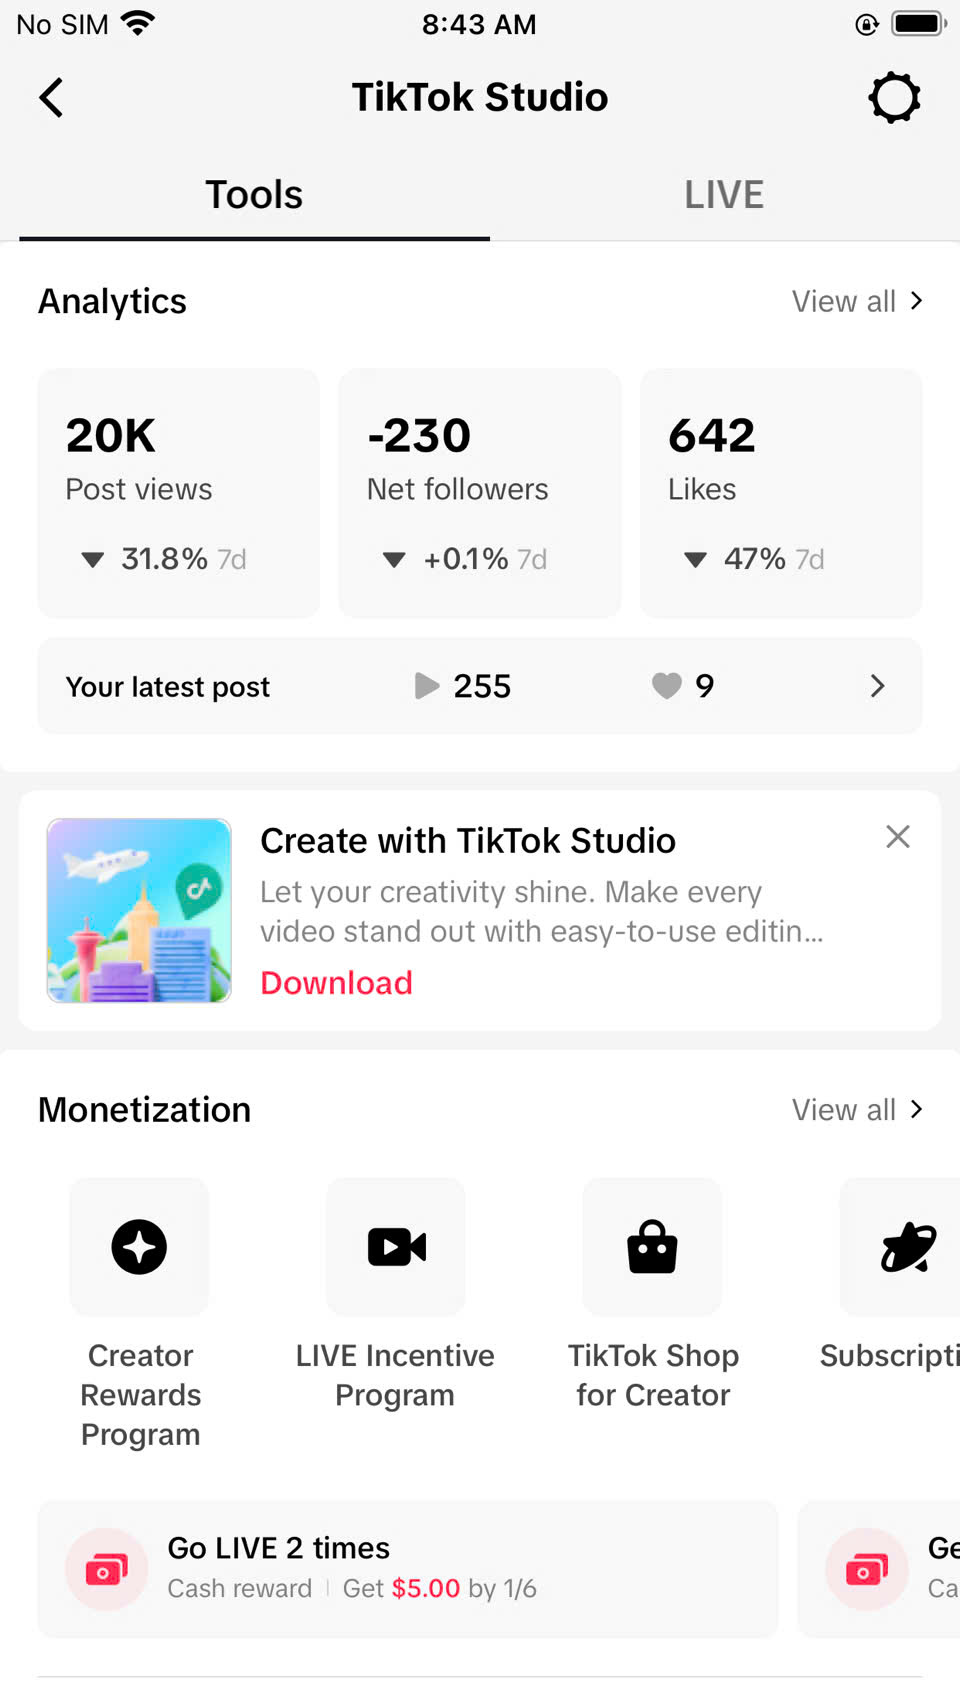960x1707 pixels.
Task: Switch to the LIVE tab
Action: pyautogui.click(x=724, y=195)
